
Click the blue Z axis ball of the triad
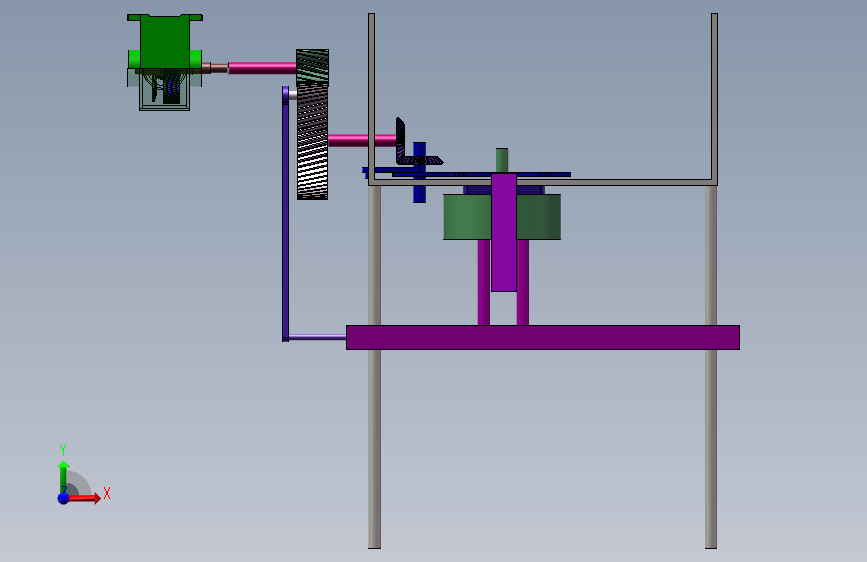[x=64, y=498]
